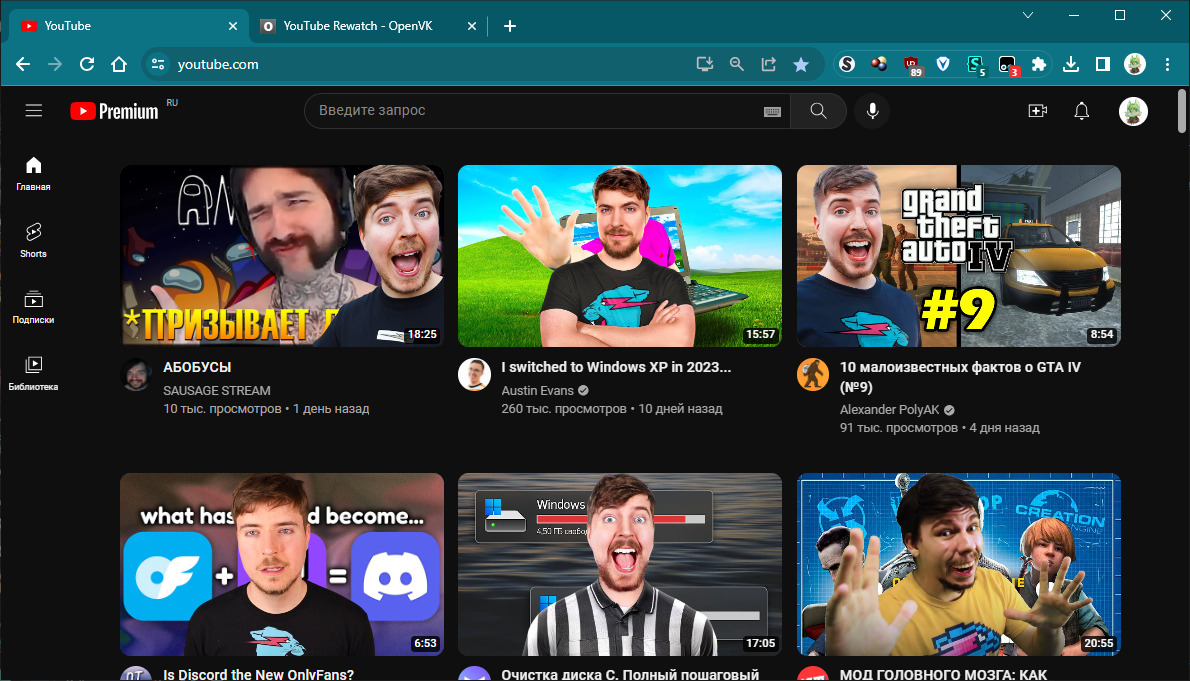Close the YouTube tab
The height and width of the screenshot is (681, 1190).
[233, 26]
